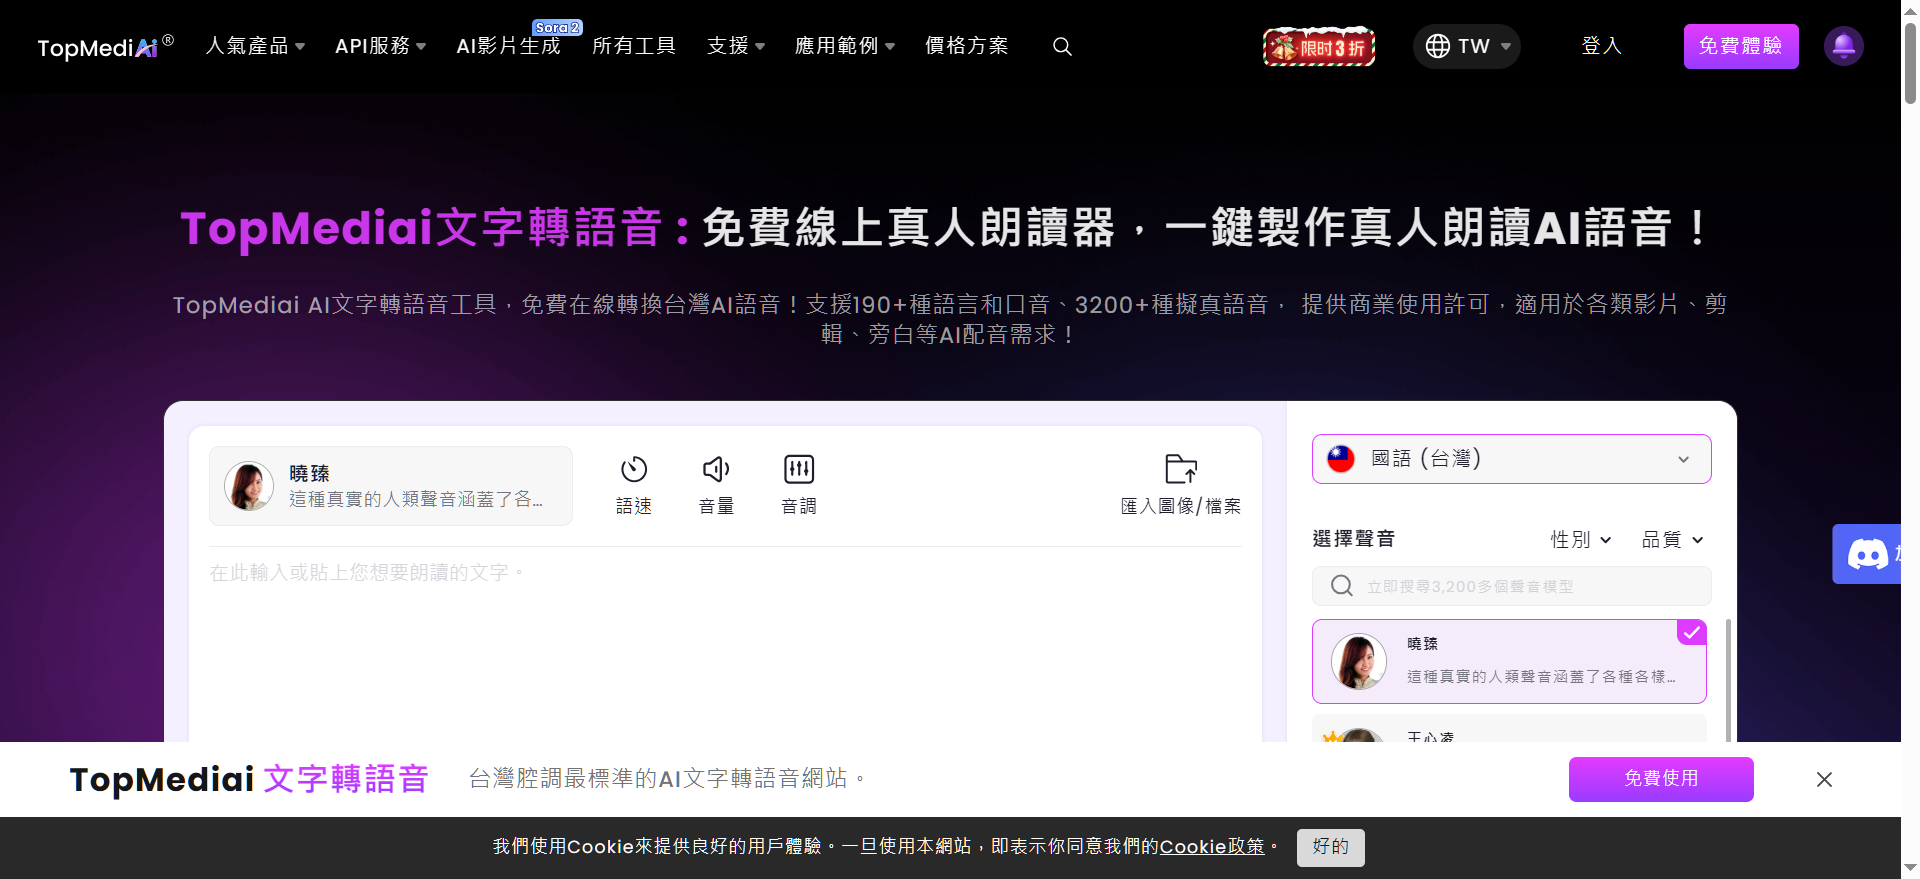This screenshot has height=879, width=1920.
Task: Open the TW region language selector
Action: (x=1466, y=47)
